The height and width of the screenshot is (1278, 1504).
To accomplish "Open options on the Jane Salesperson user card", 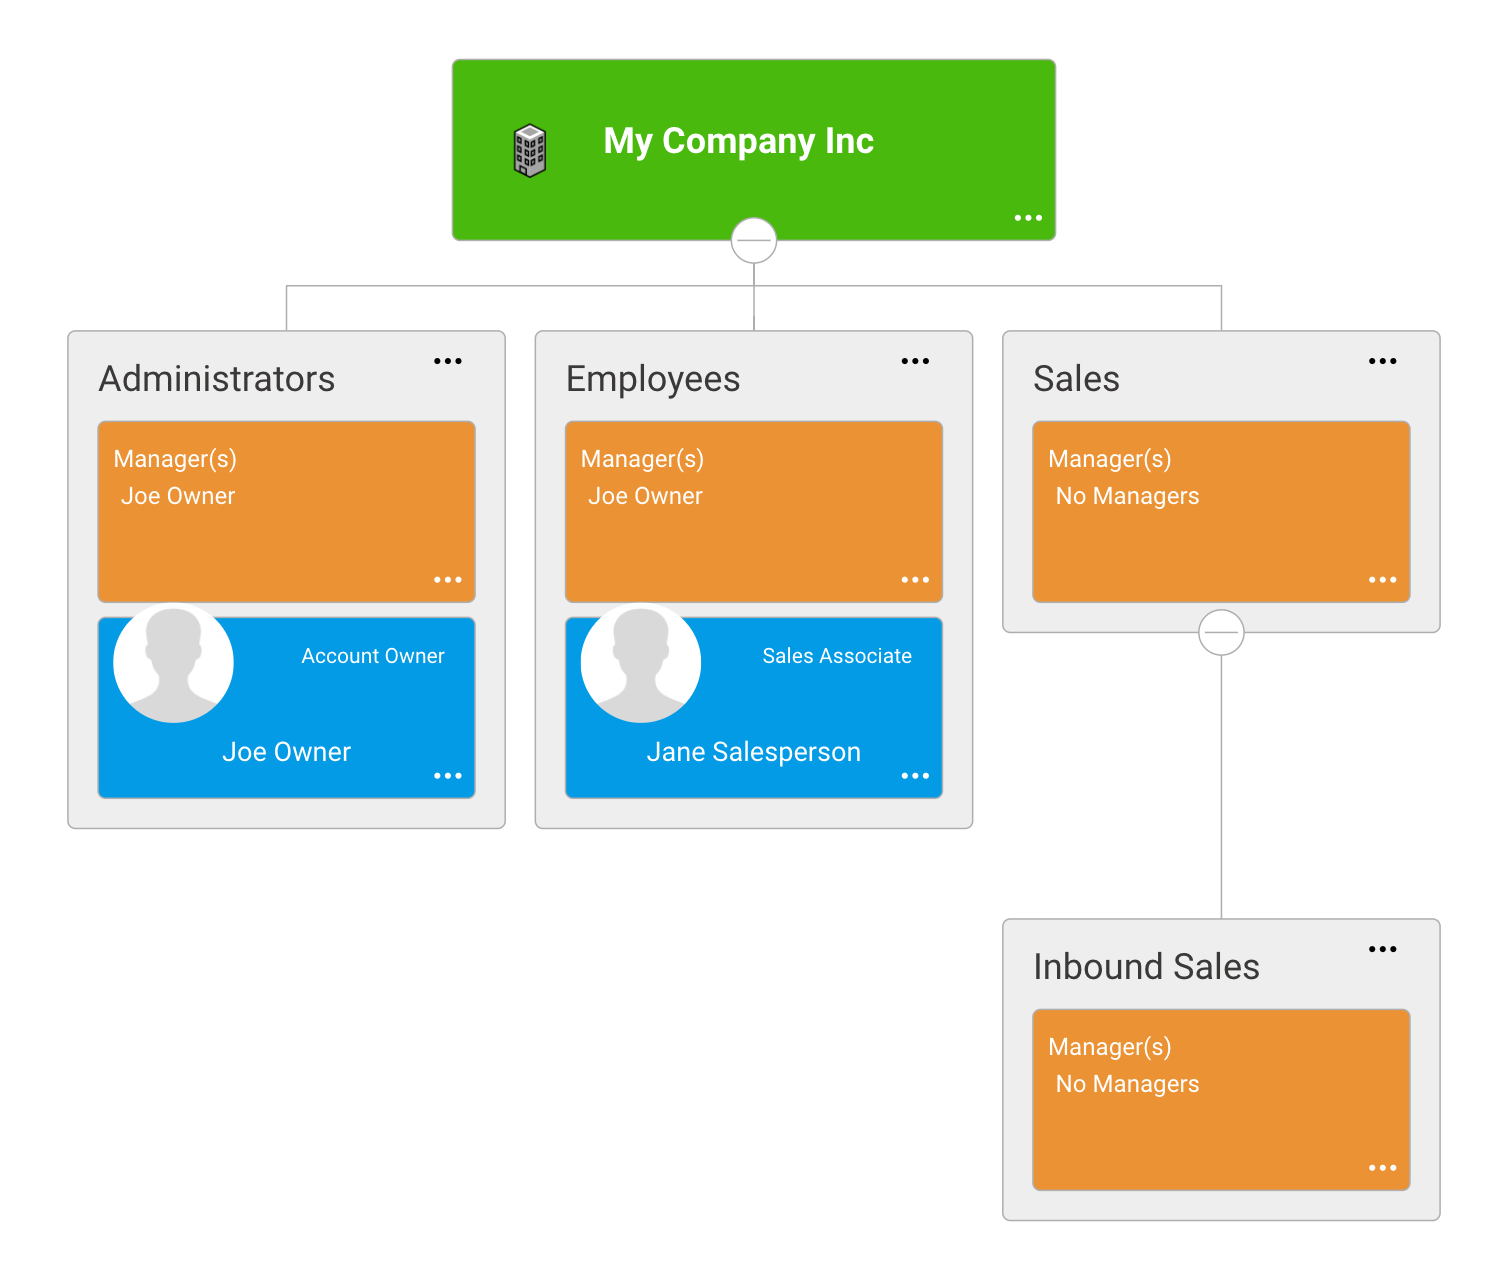I will (x=915, y=776).
